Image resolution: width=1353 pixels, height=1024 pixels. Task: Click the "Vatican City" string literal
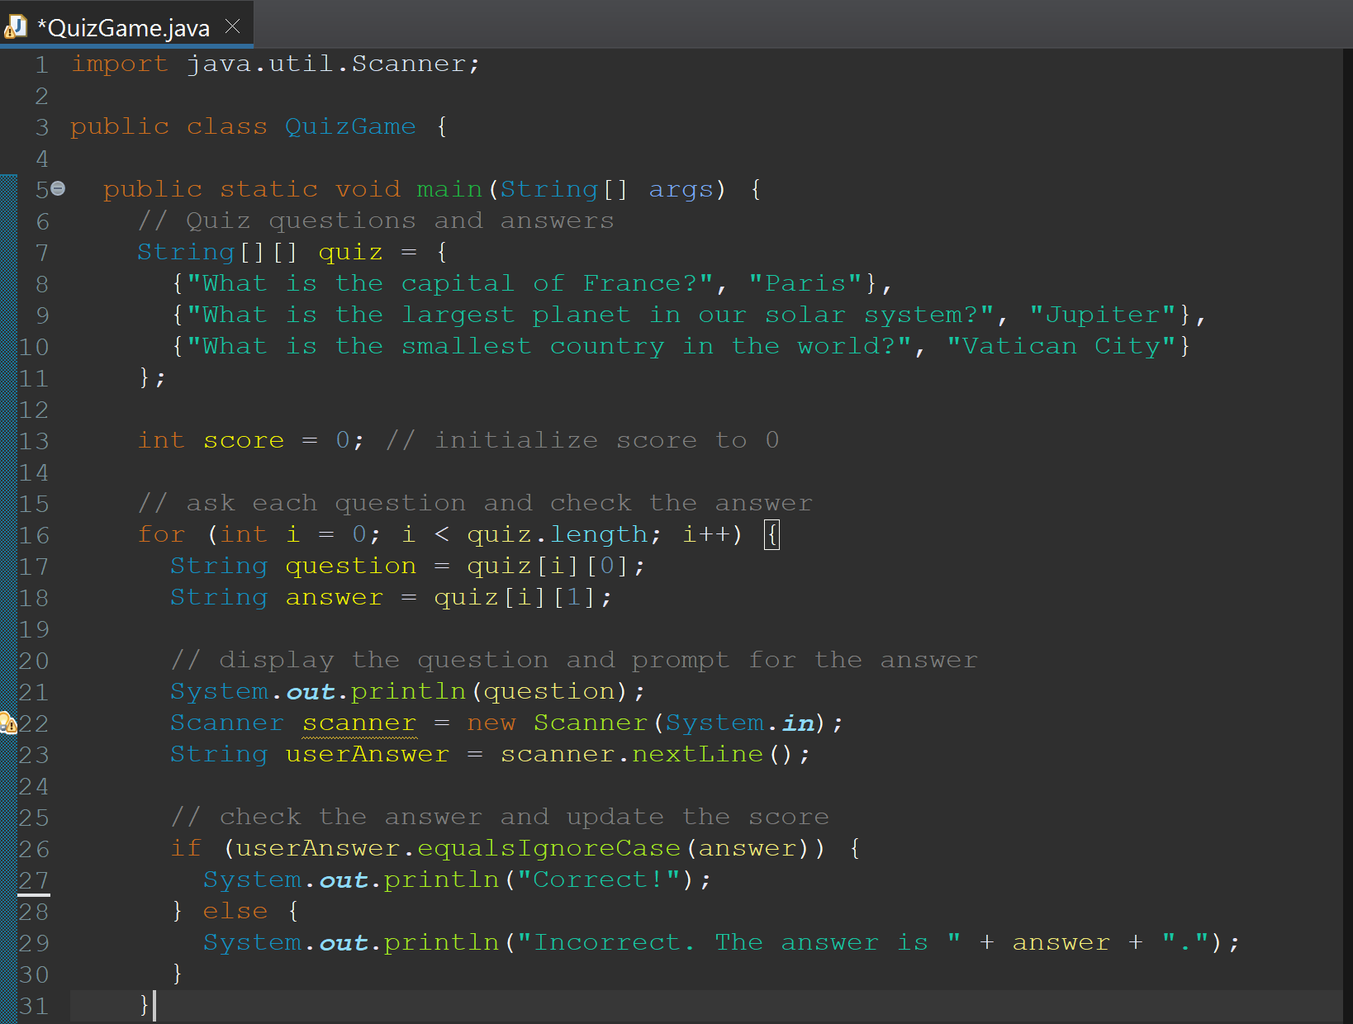pos(1061,347)
